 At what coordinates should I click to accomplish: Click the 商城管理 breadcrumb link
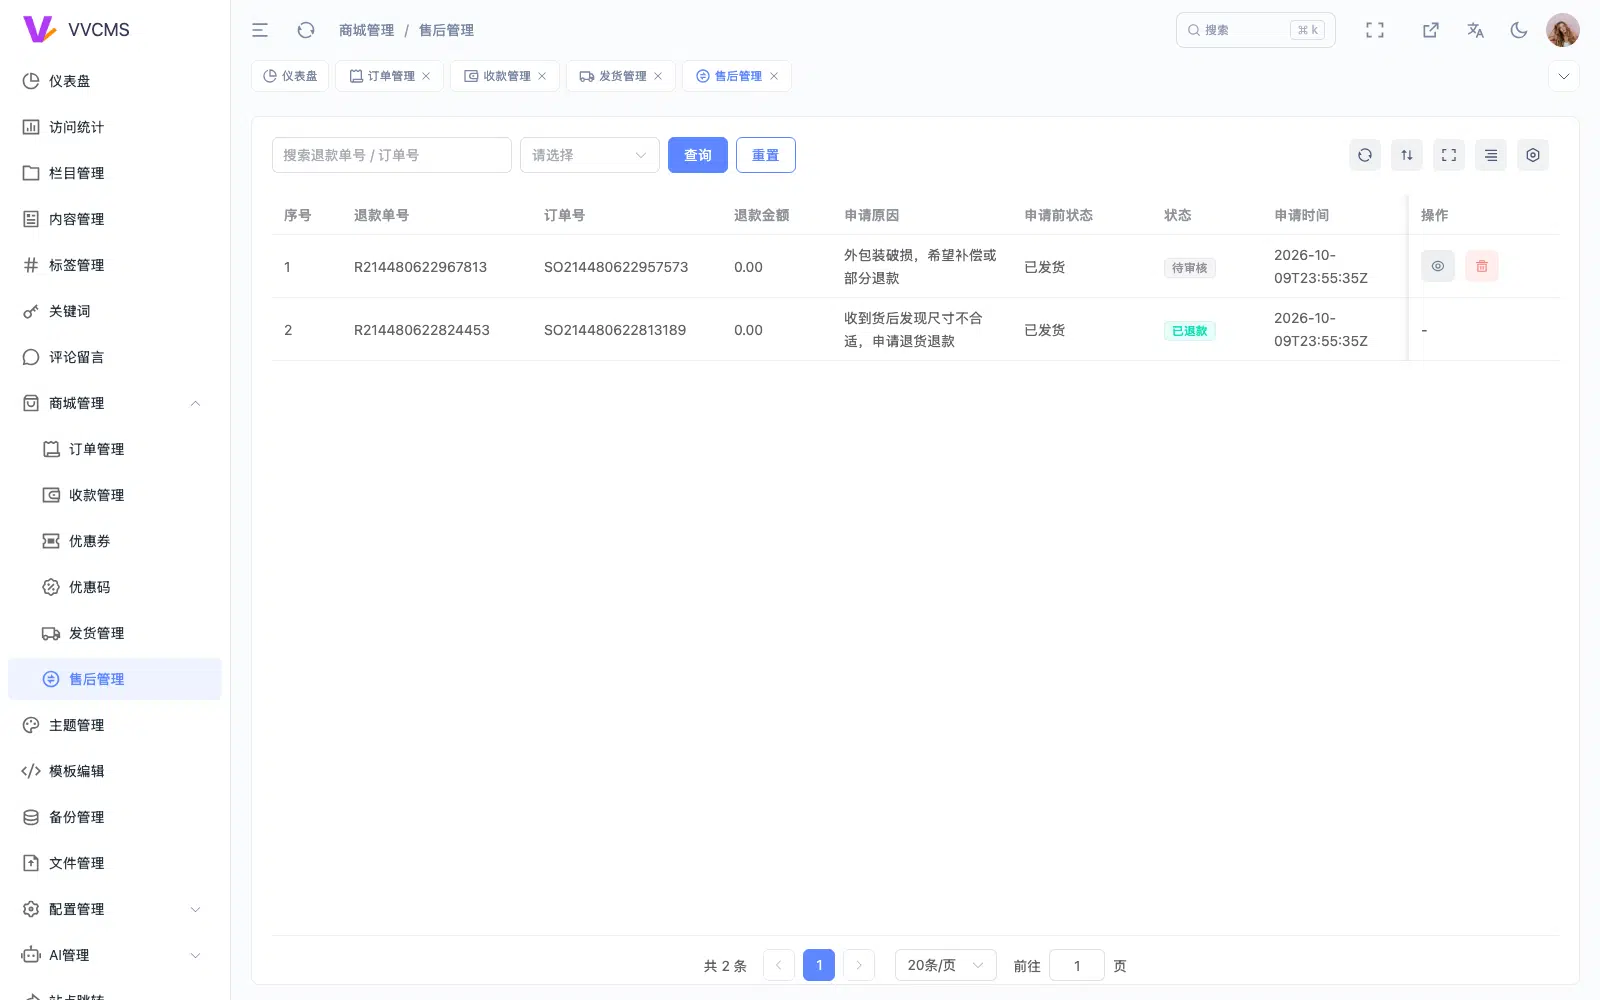367,30
